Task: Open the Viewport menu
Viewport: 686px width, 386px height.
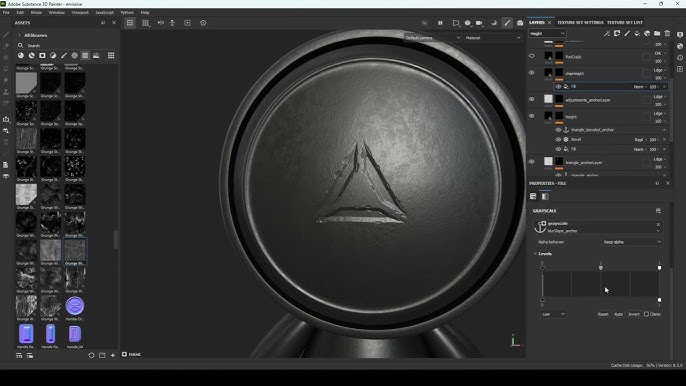Action: tap(80, 13)
